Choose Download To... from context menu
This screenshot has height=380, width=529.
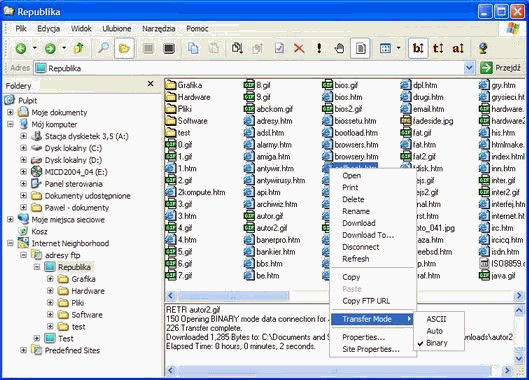click(368, 235)
